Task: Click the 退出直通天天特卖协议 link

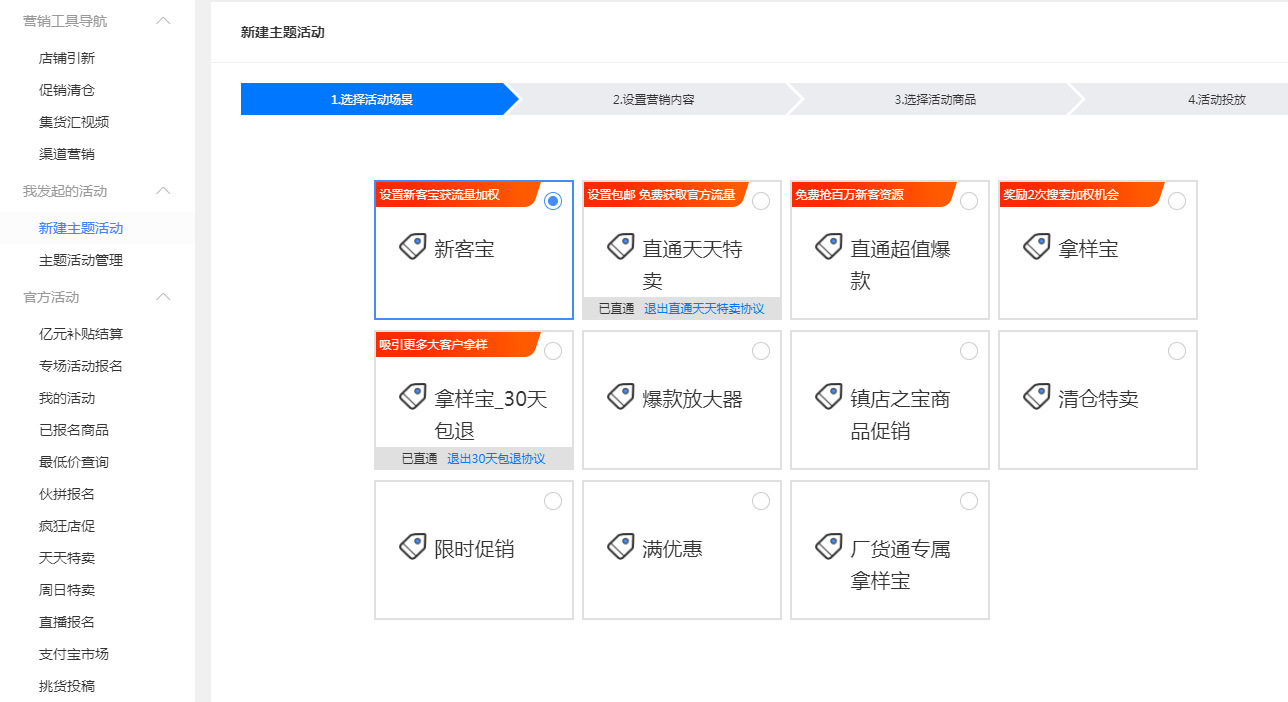Action: click(x=703, y=309)
